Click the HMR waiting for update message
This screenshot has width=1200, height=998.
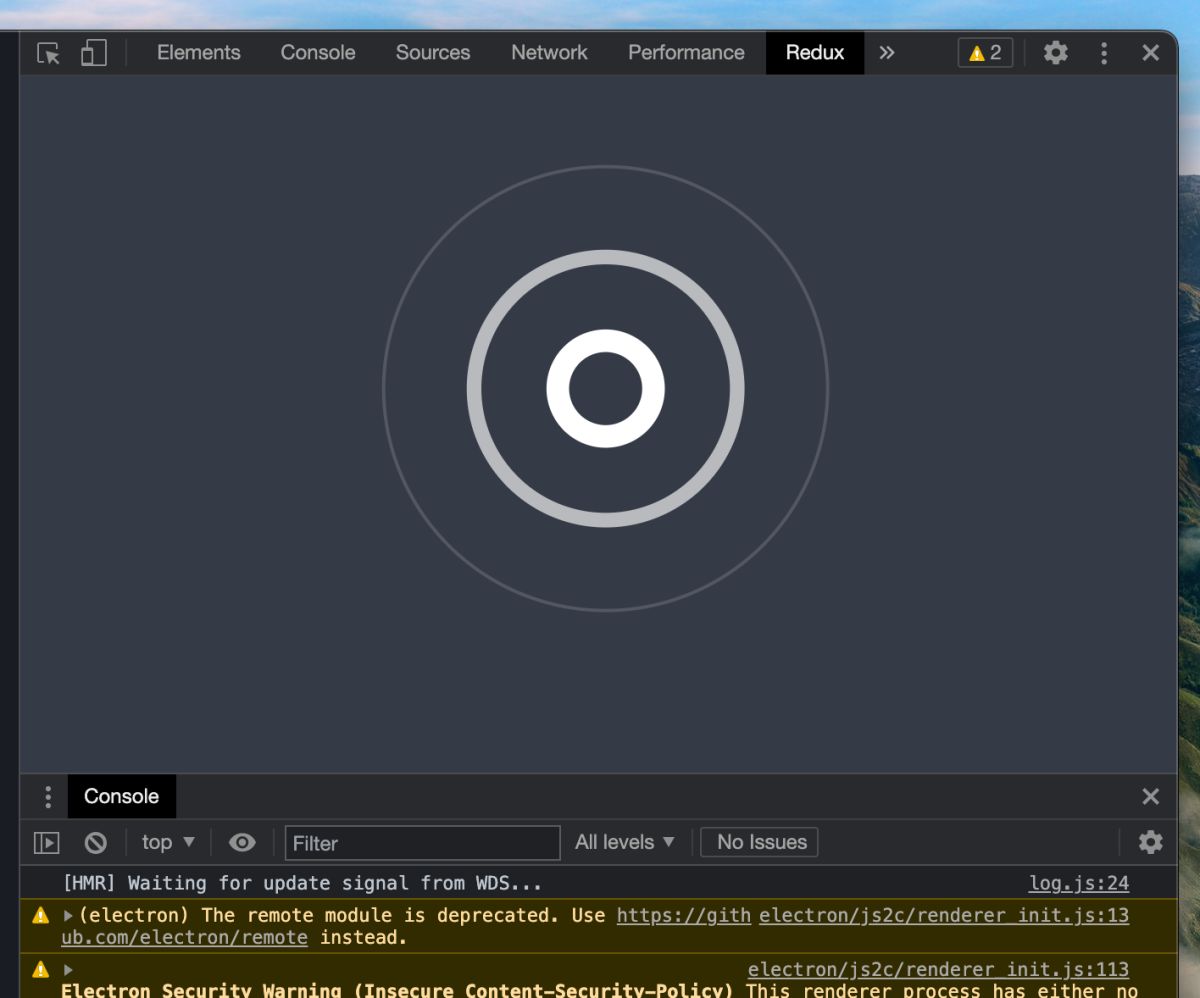[x=302, y=883]
